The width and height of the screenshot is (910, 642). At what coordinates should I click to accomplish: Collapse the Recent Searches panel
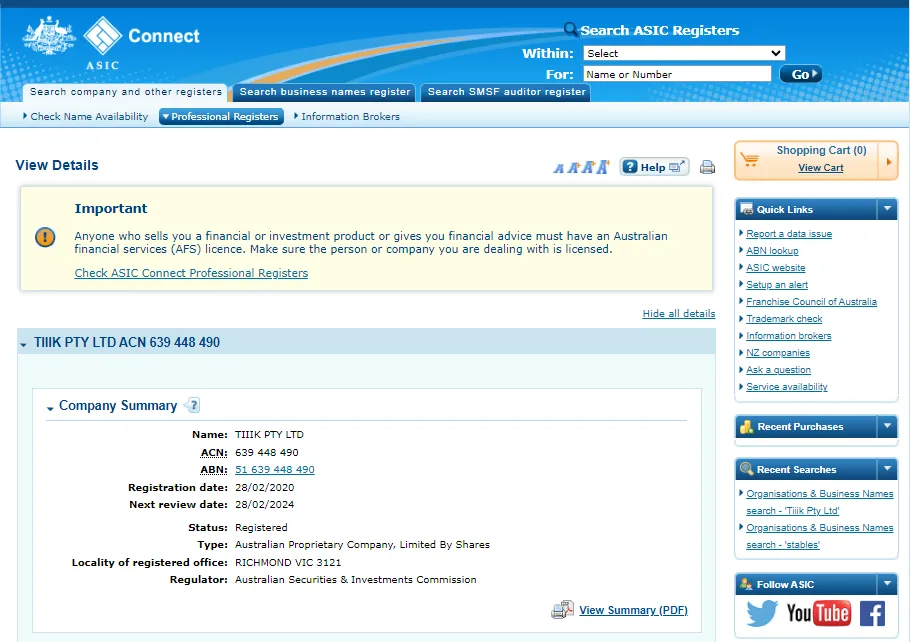coord(887,468)
